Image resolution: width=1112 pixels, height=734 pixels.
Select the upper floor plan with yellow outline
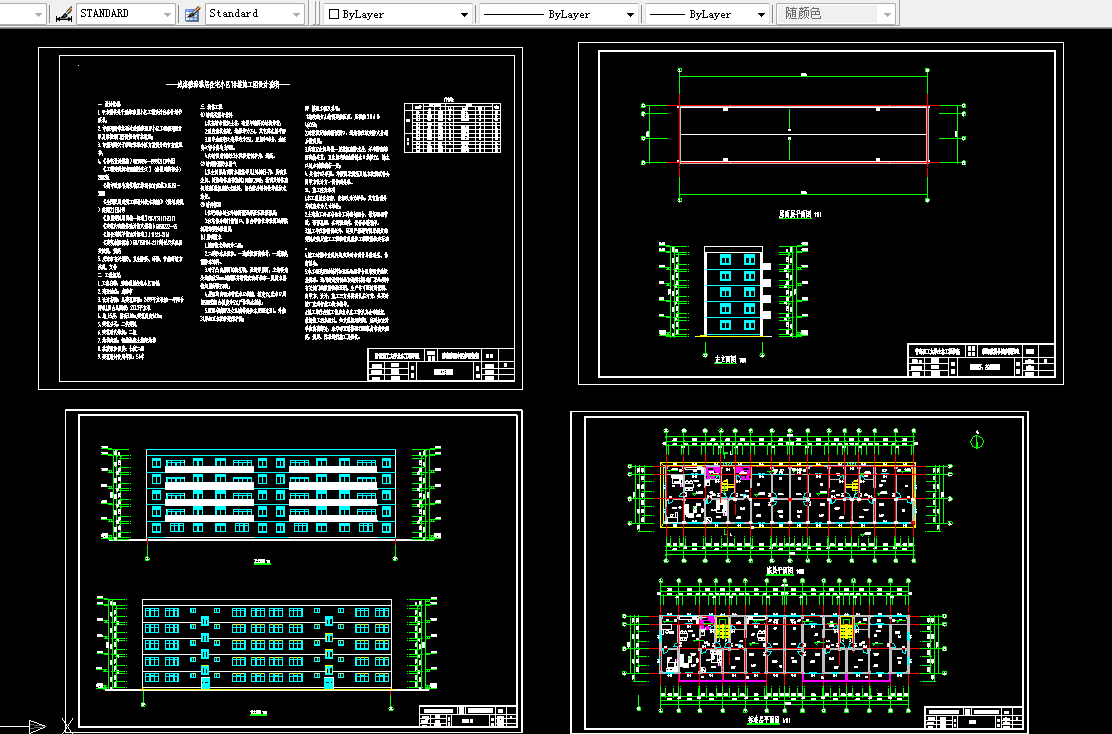(789, 494)
